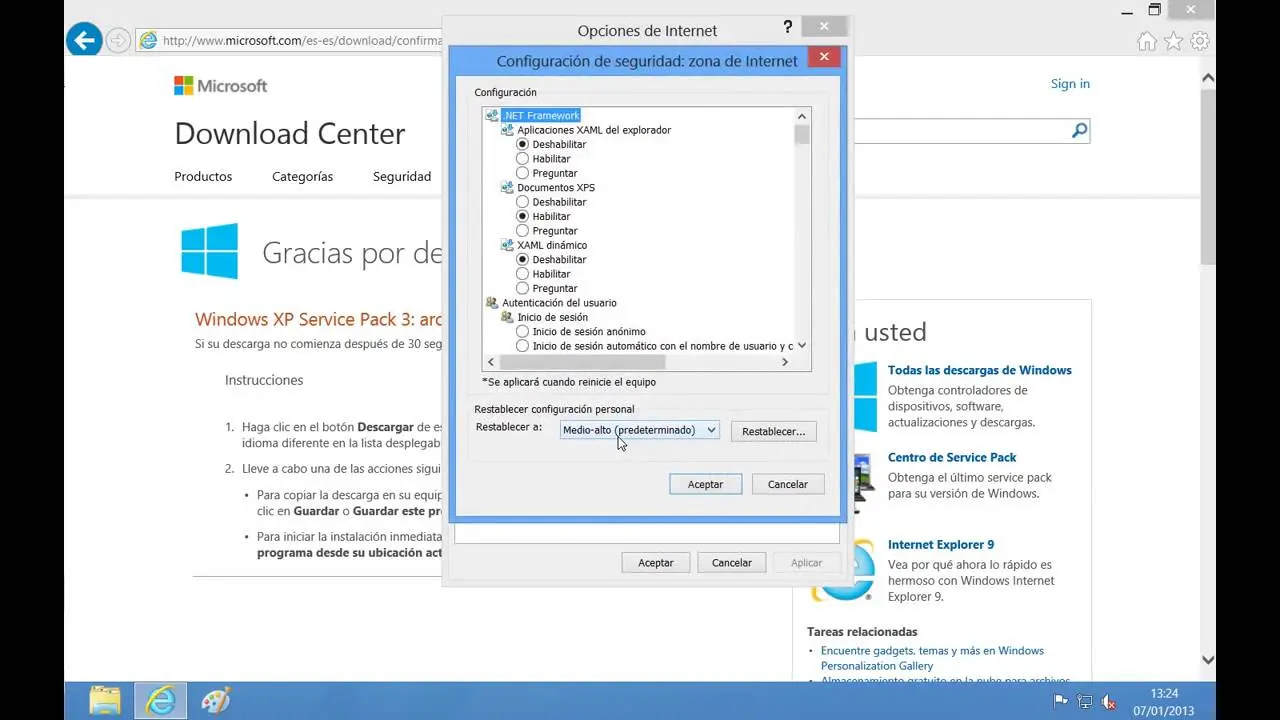Select Preguntar under Aplicaciones XAML del explorador
The image size is (1280, 720).
click(522, 173)
